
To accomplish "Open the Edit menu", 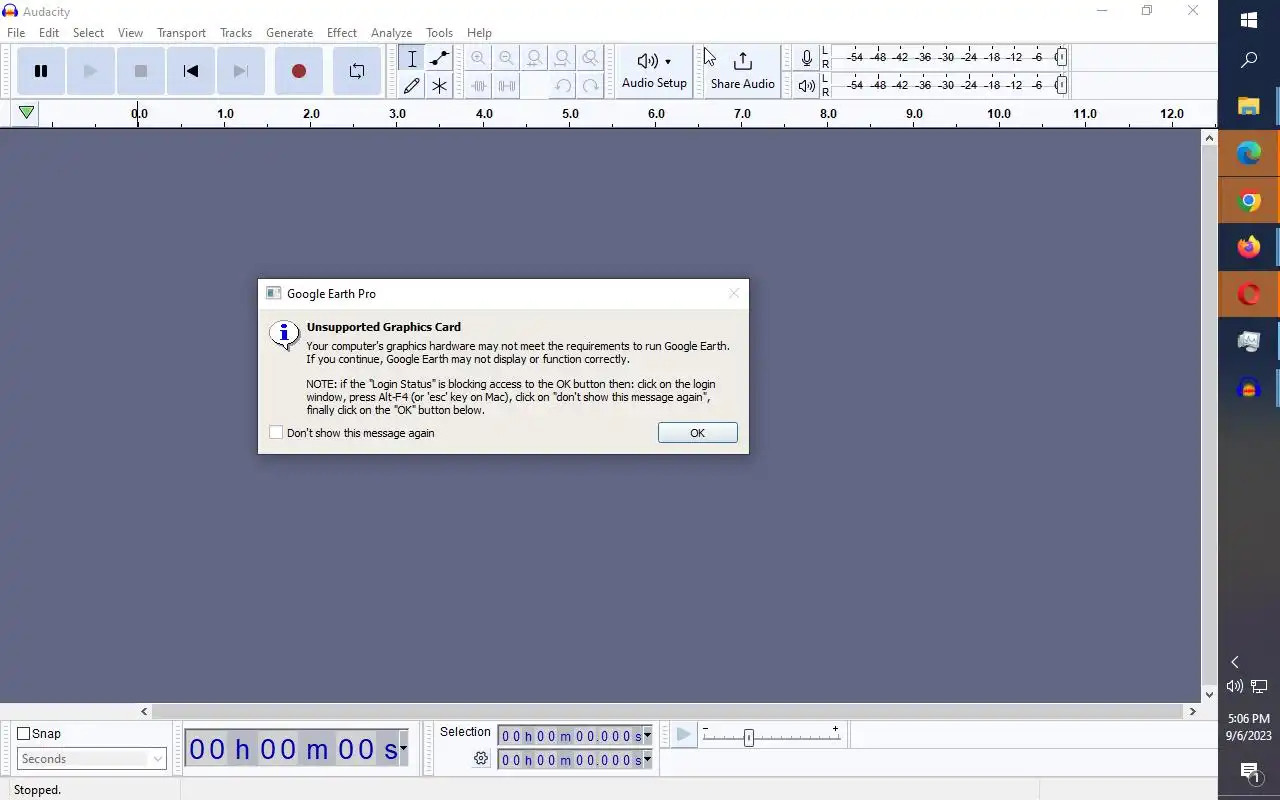I will pyautogui.click(x=49, y=33).
